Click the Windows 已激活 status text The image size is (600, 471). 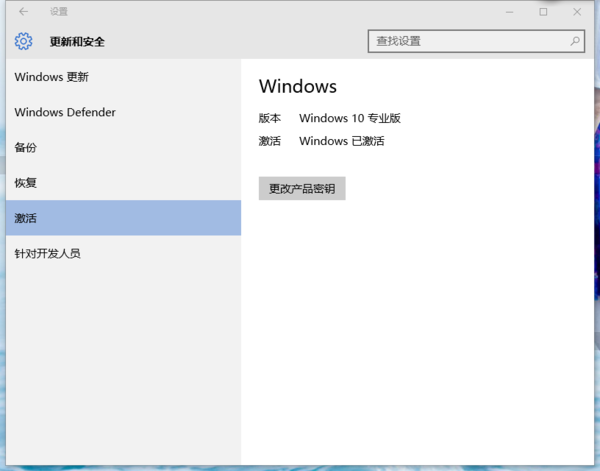(341, 141)
